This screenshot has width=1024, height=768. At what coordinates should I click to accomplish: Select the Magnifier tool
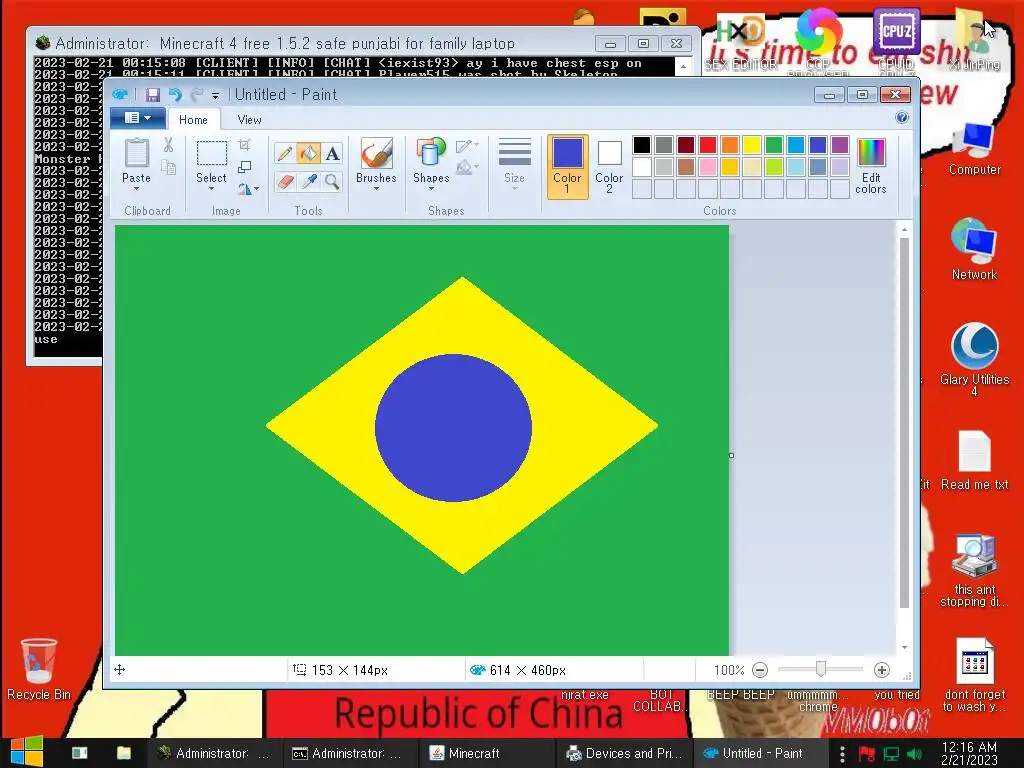332,181
